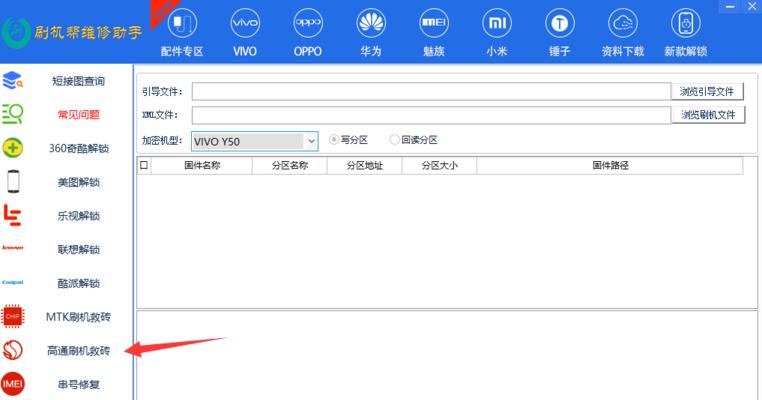Click the 美图解锁 phone icon
Screen dimensions: 762x400
click(13, 182)
